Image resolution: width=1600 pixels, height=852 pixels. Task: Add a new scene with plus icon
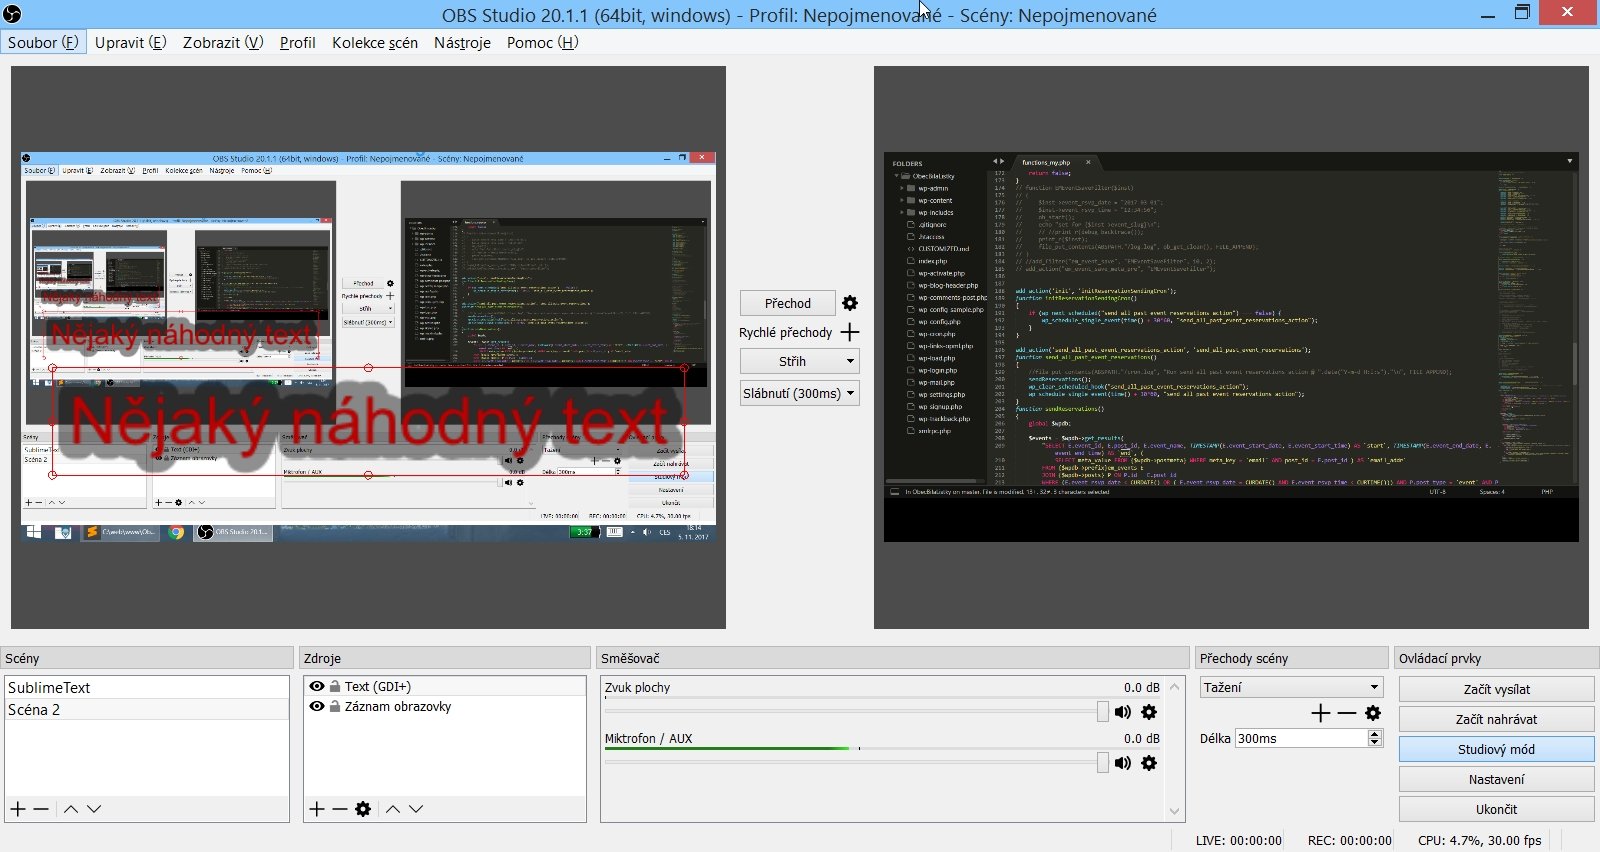(x=18, y=809)
